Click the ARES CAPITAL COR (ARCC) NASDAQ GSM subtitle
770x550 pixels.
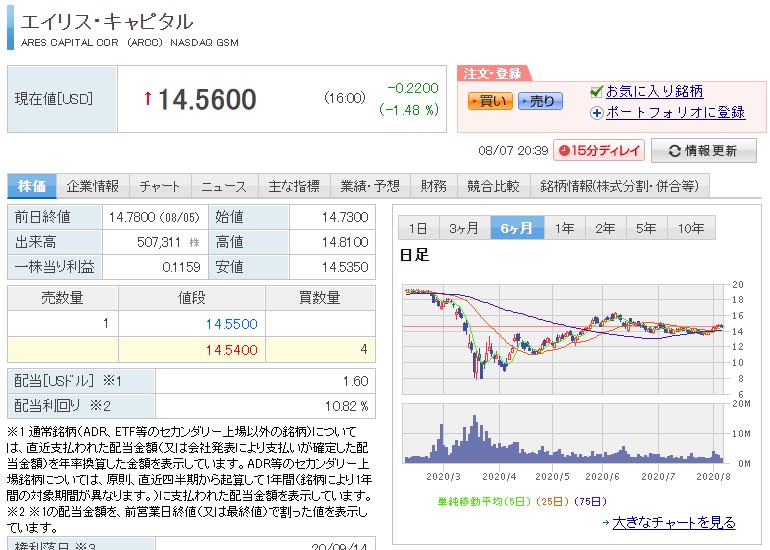coord(130,43)
